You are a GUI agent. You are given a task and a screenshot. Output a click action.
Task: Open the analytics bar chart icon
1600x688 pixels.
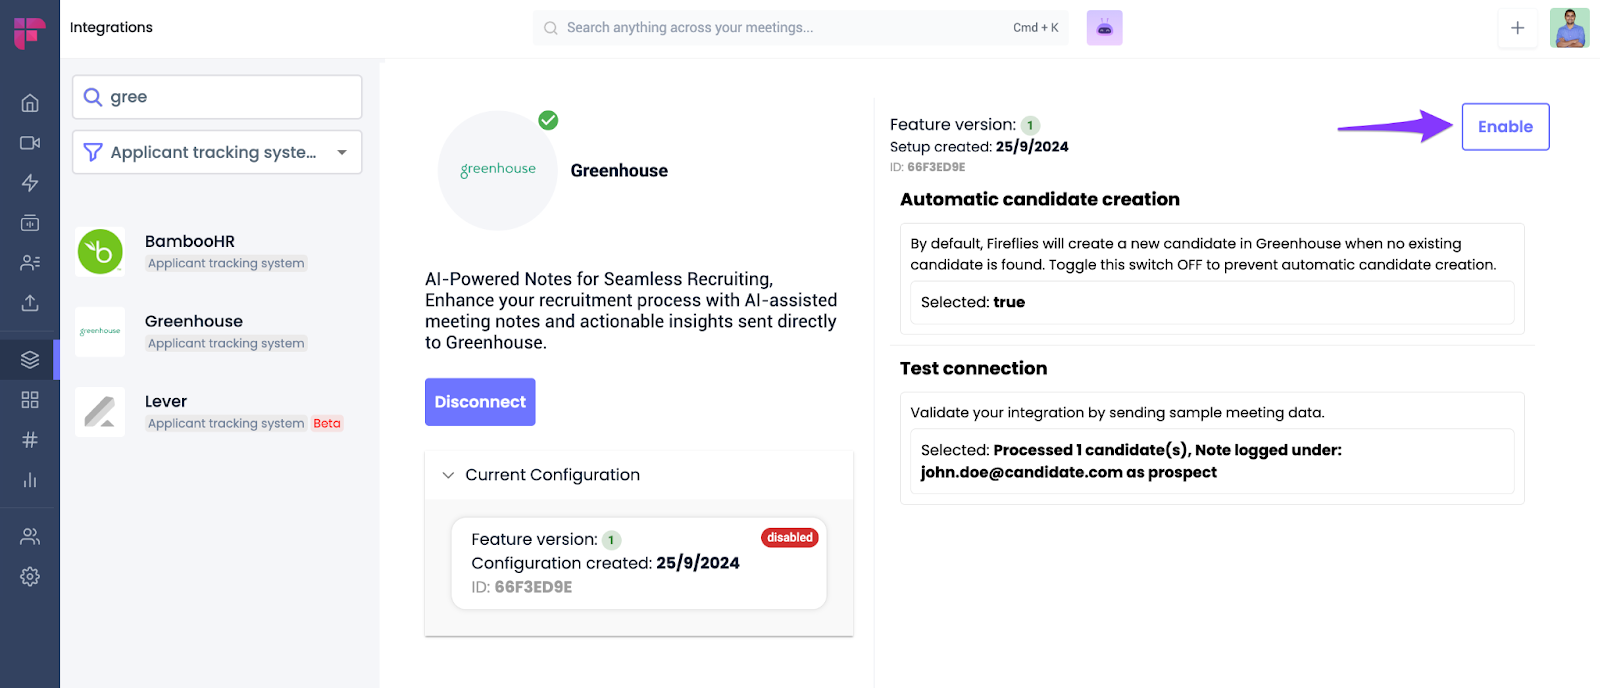pos(30,480)
